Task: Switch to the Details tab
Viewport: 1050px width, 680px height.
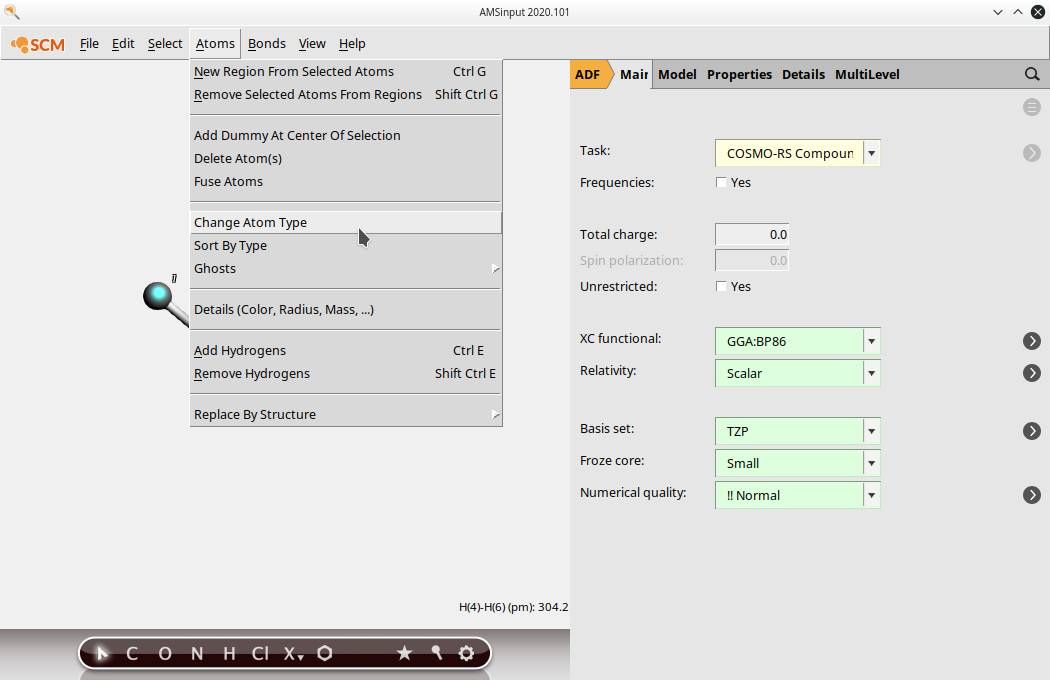Action: [803, 74]
